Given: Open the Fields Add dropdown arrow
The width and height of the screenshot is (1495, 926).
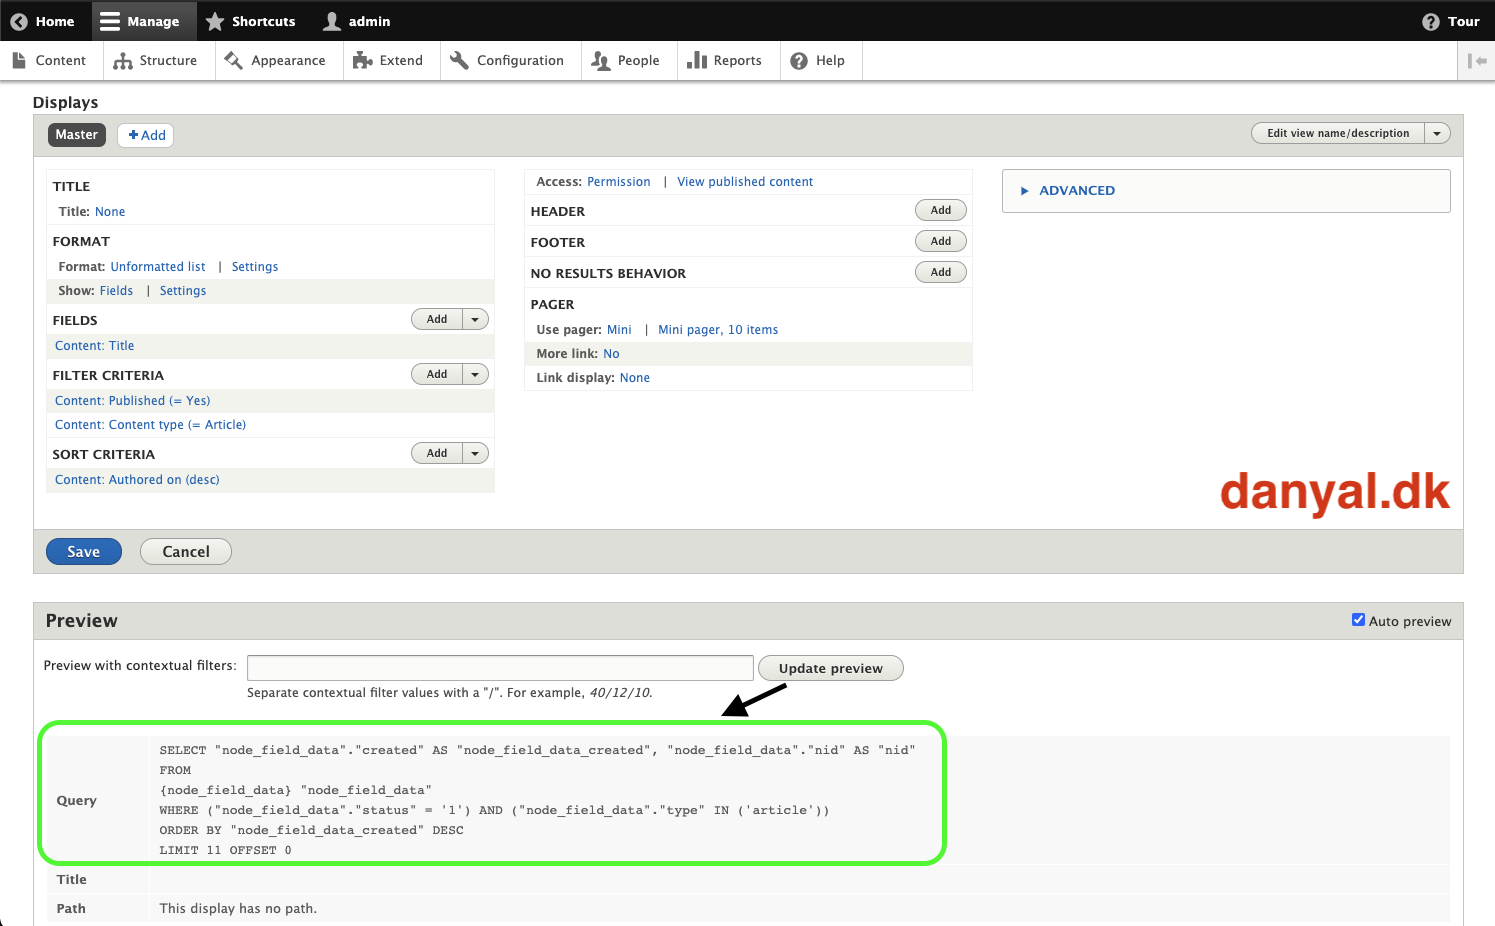Looking at the screenshot, I should tap(475, 319).
